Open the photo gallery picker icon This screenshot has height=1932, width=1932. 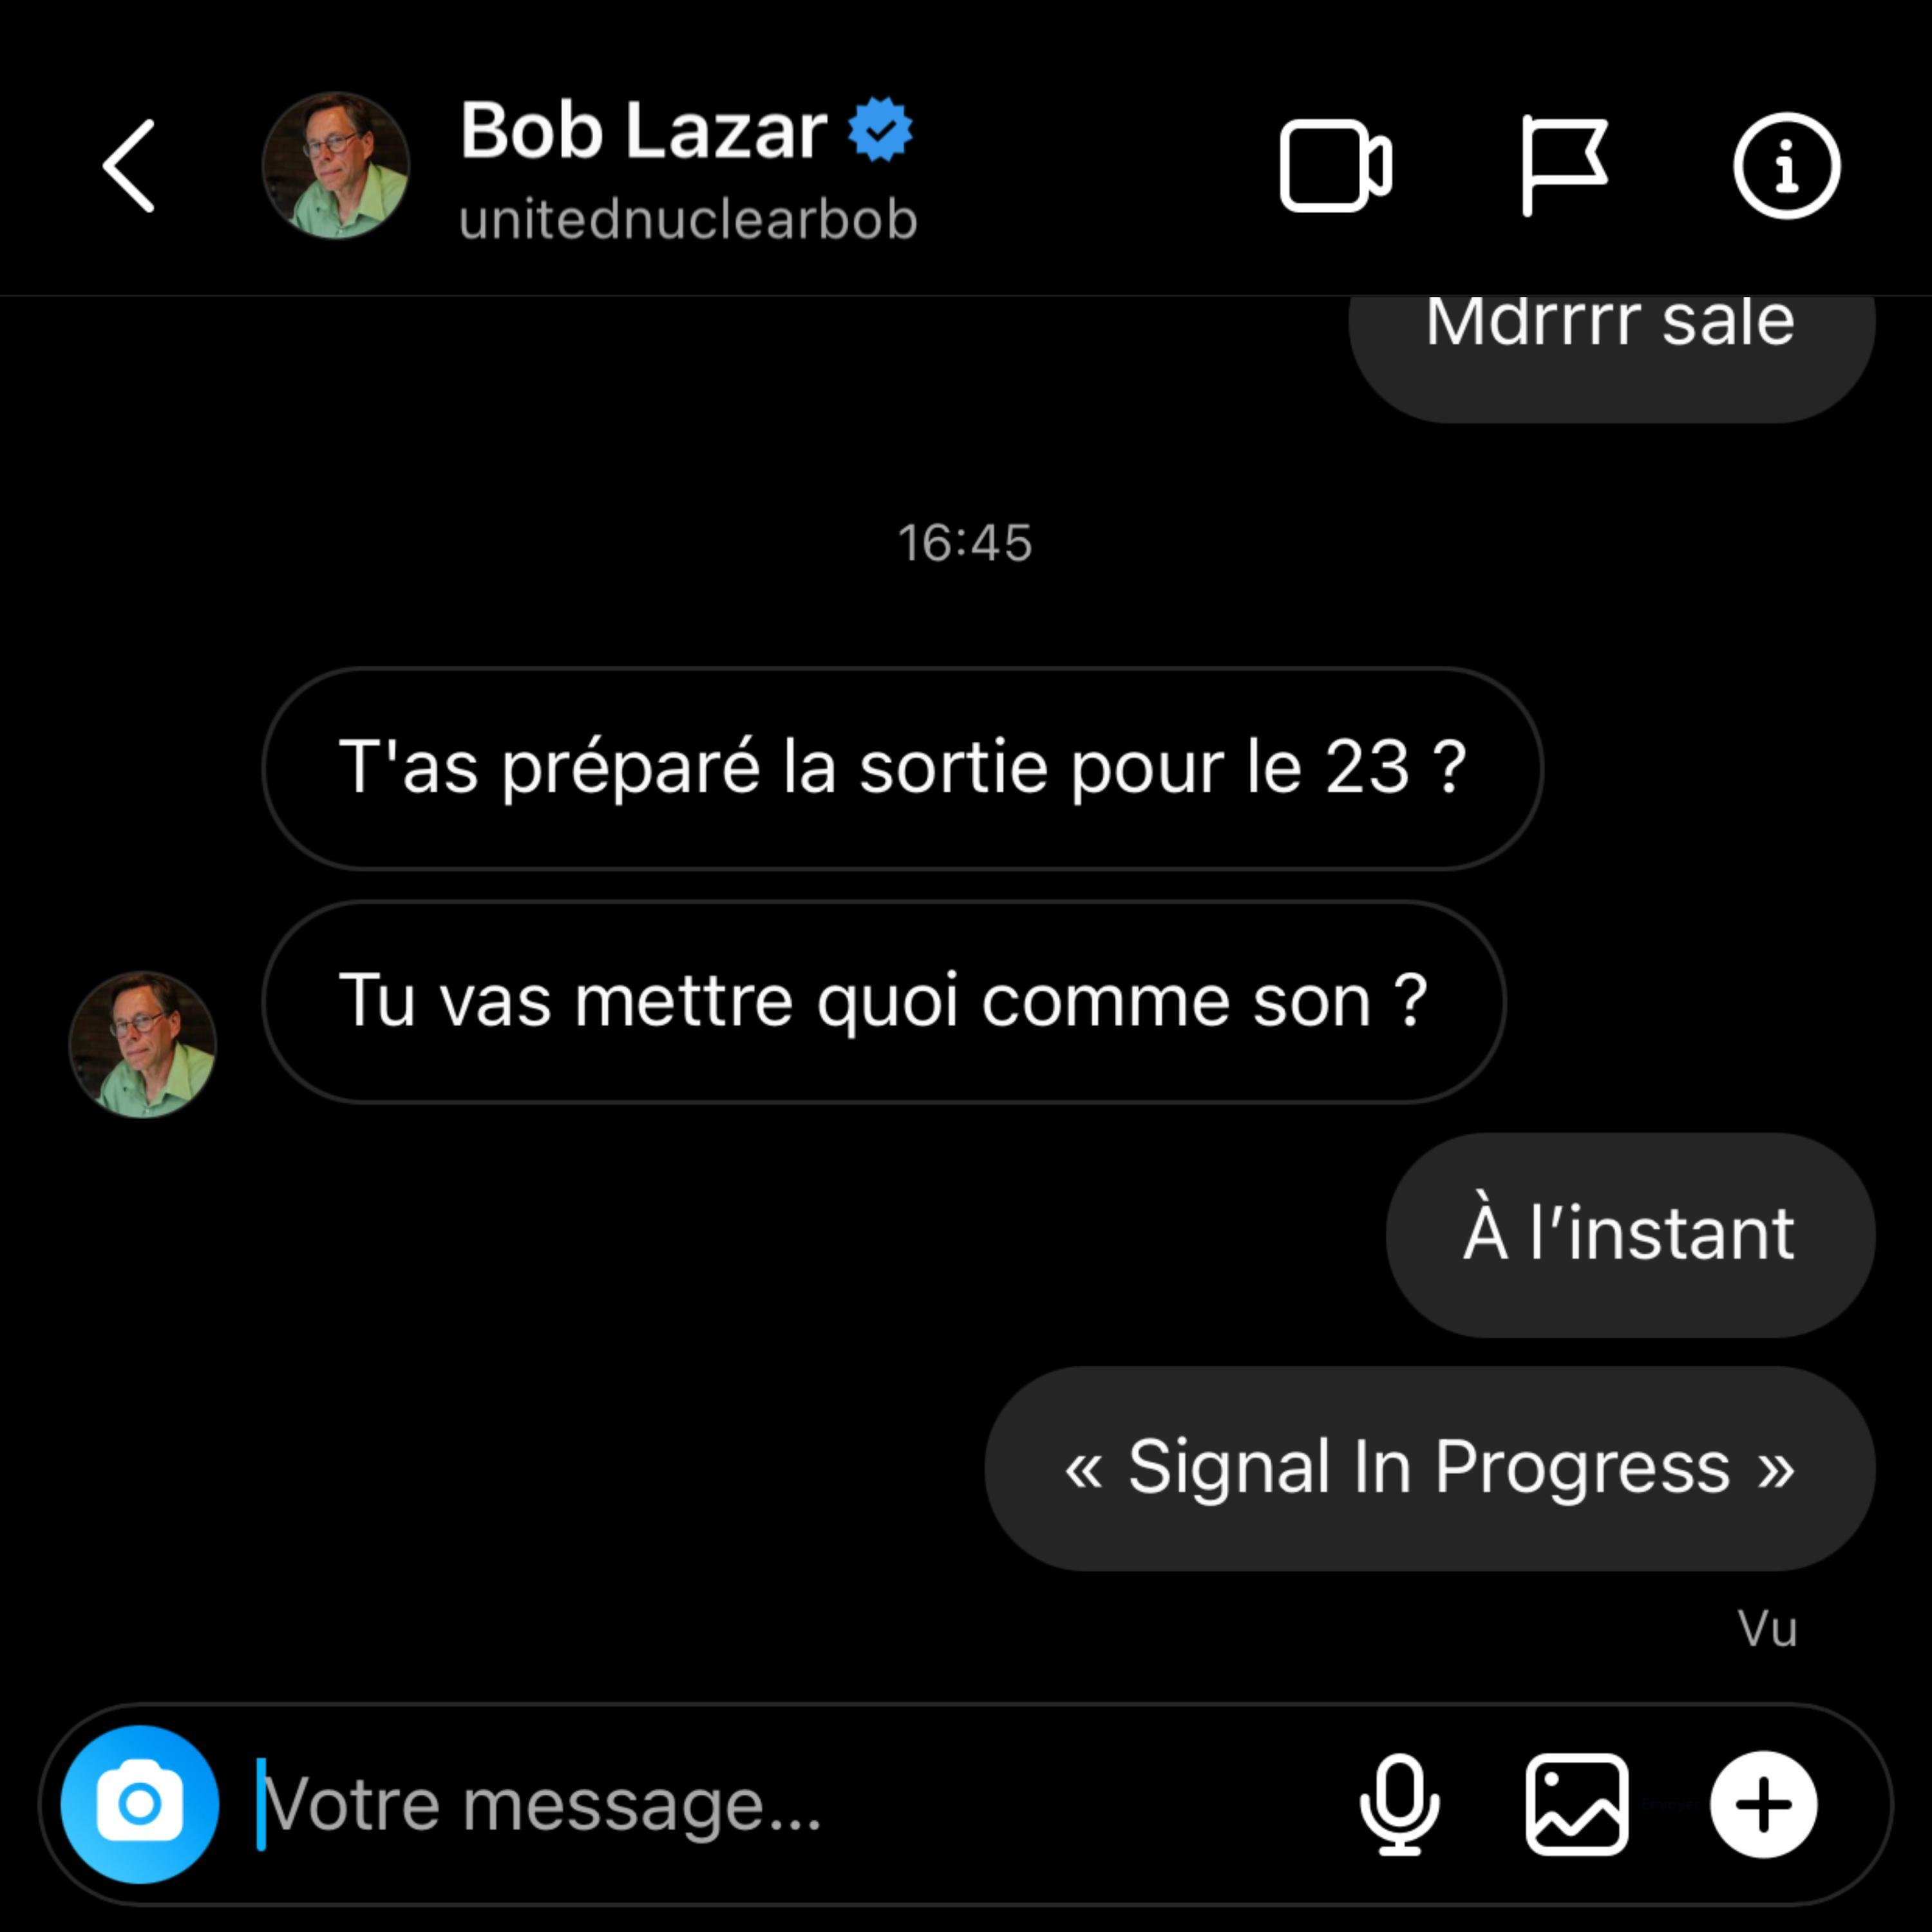(1577, 1804)
